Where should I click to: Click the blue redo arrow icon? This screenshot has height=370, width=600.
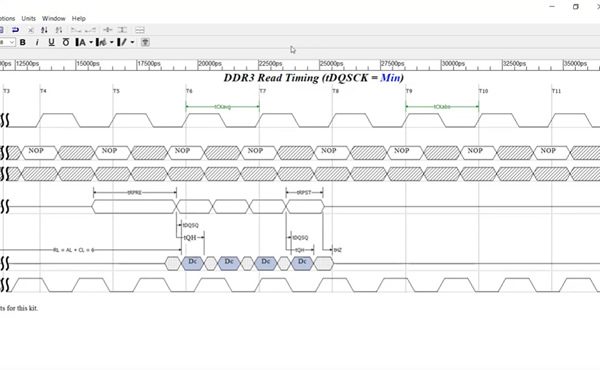(x=15, y=29)
